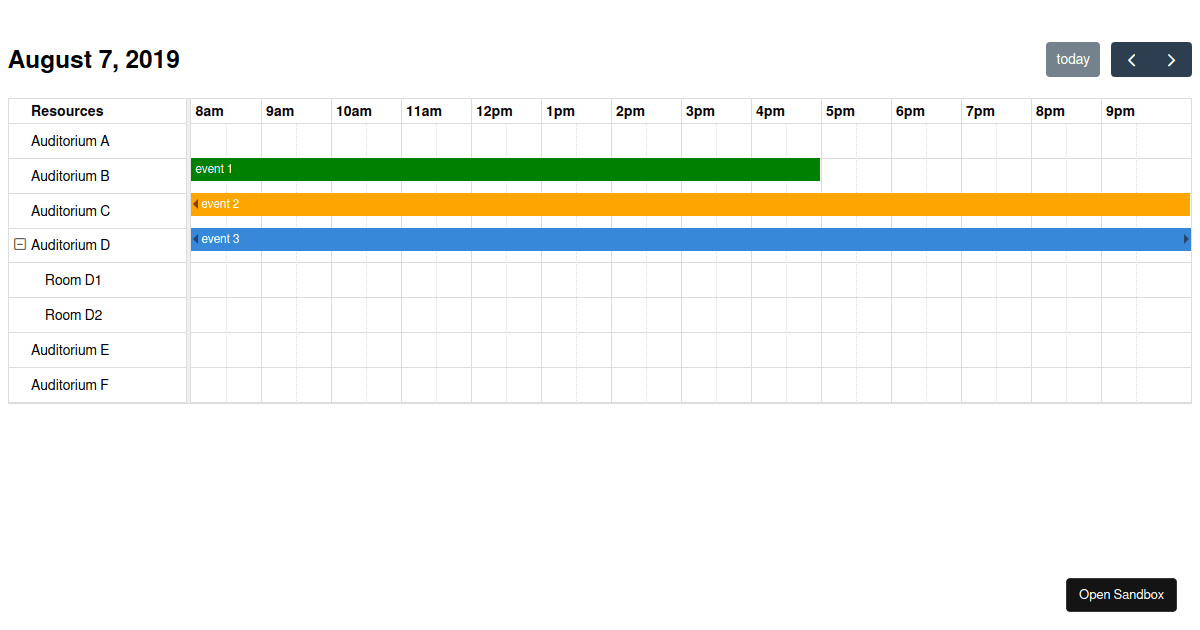1200x630 pixels.
Task: Select the Room D1 child resource
Action: click(73, 280)
